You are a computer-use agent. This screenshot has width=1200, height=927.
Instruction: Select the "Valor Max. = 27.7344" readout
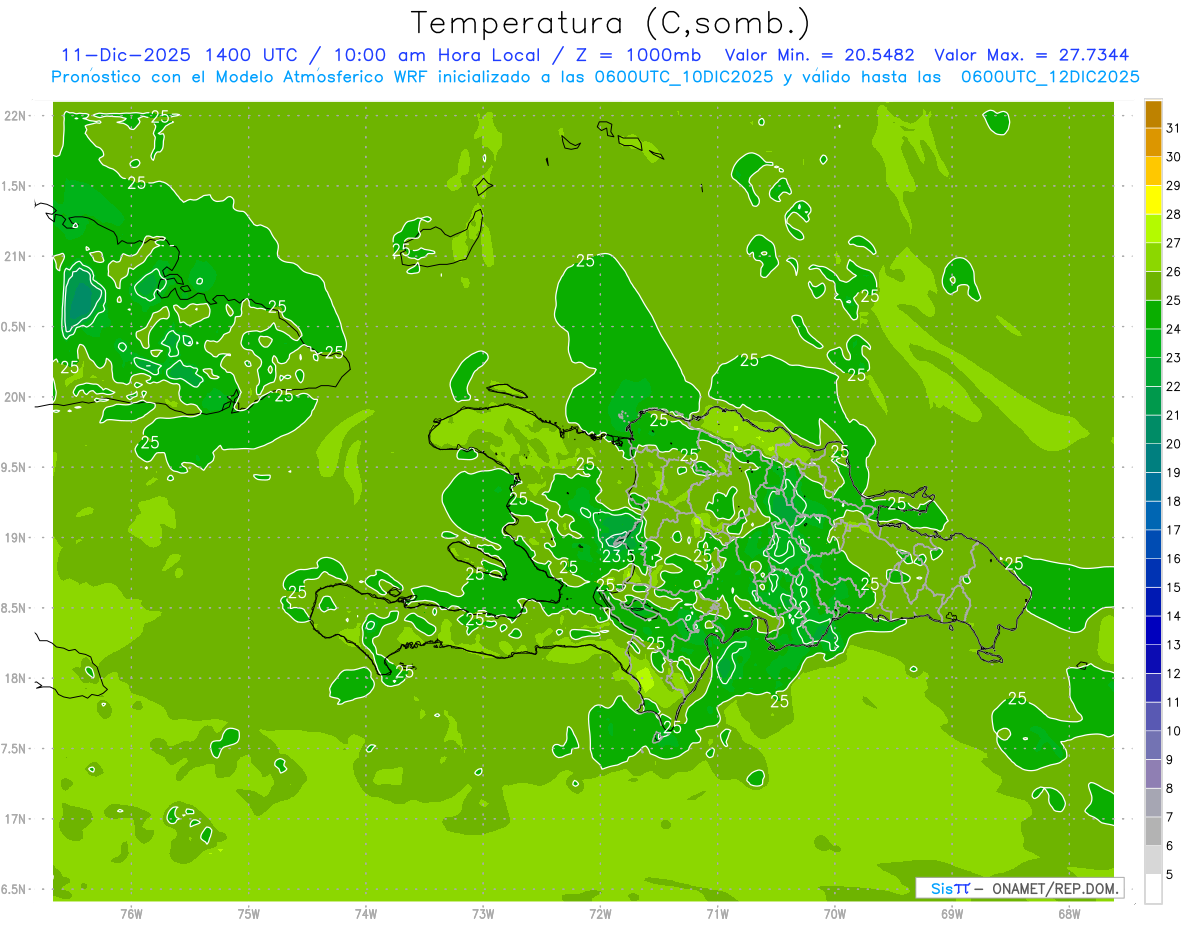pyautogui.click(x=1031, y=54)
